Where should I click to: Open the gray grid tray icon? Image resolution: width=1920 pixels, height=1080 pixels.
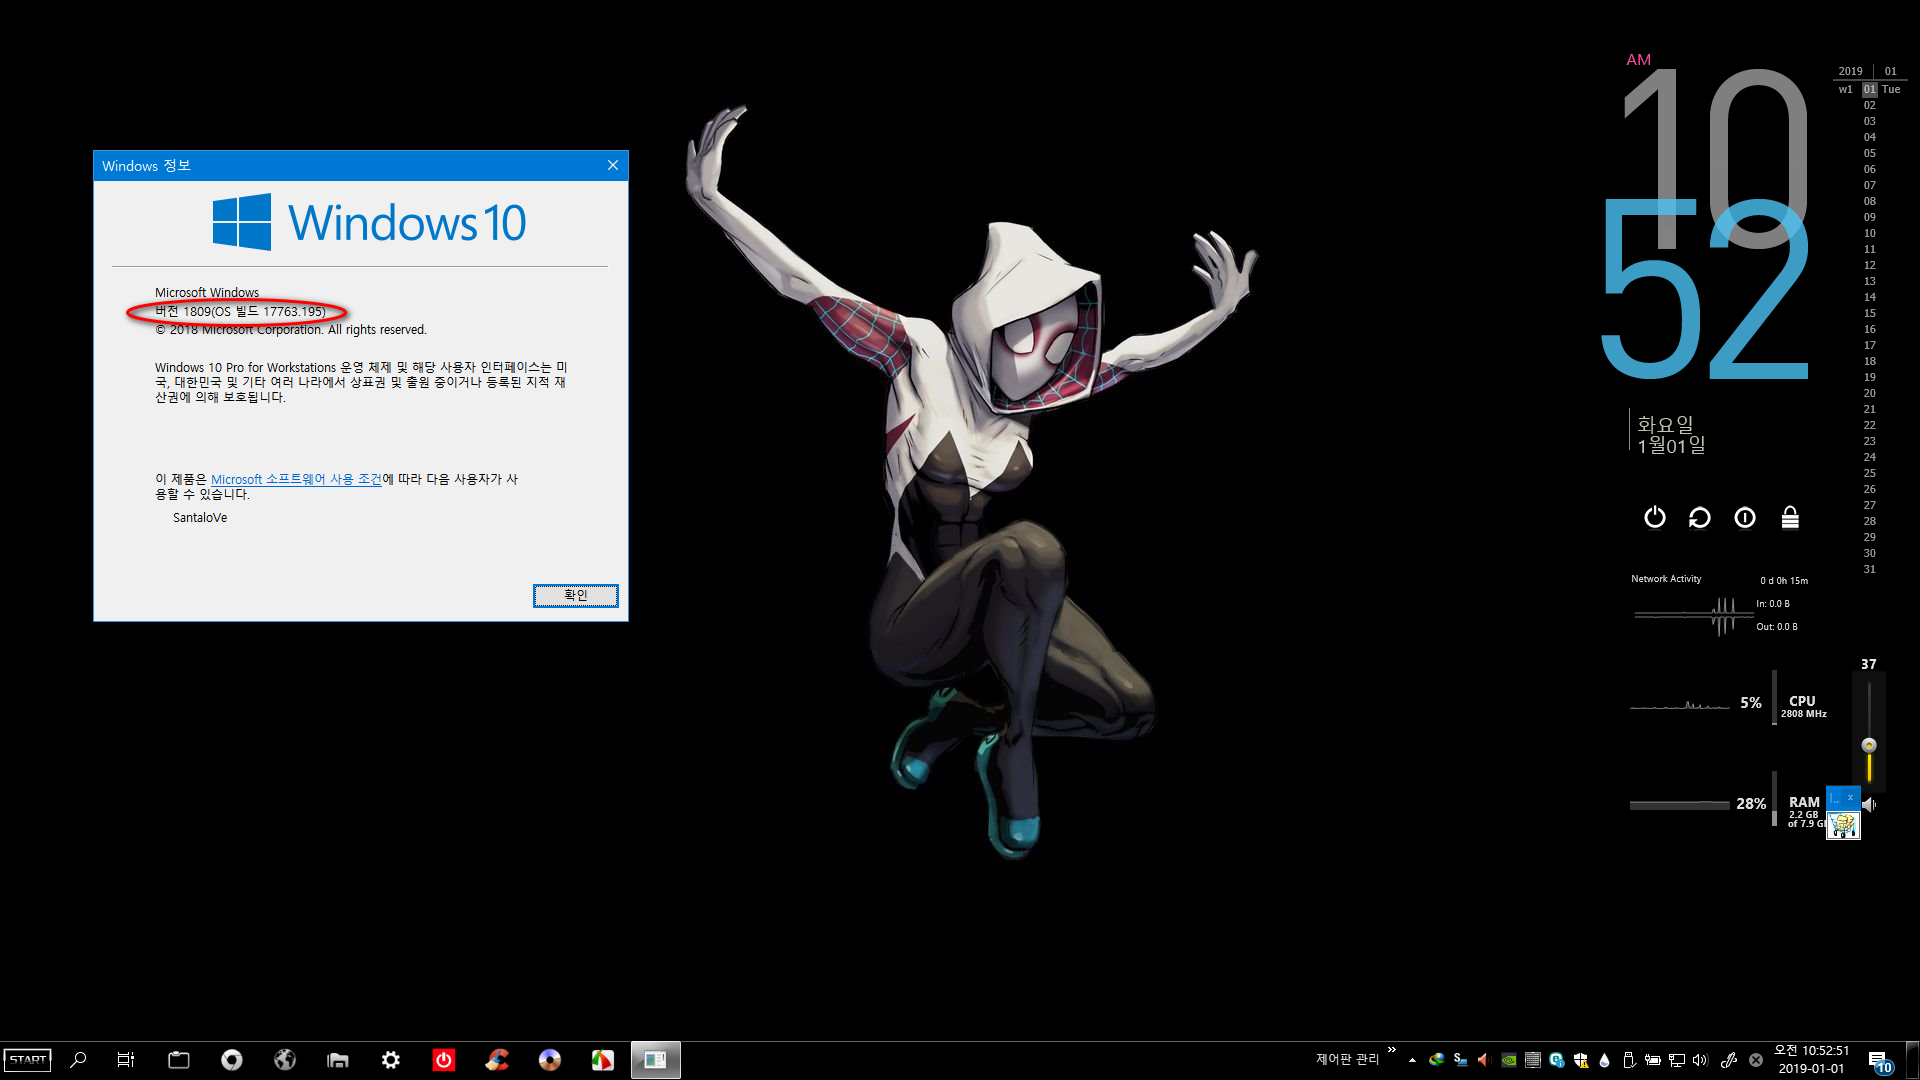tap(1533, 1060)
